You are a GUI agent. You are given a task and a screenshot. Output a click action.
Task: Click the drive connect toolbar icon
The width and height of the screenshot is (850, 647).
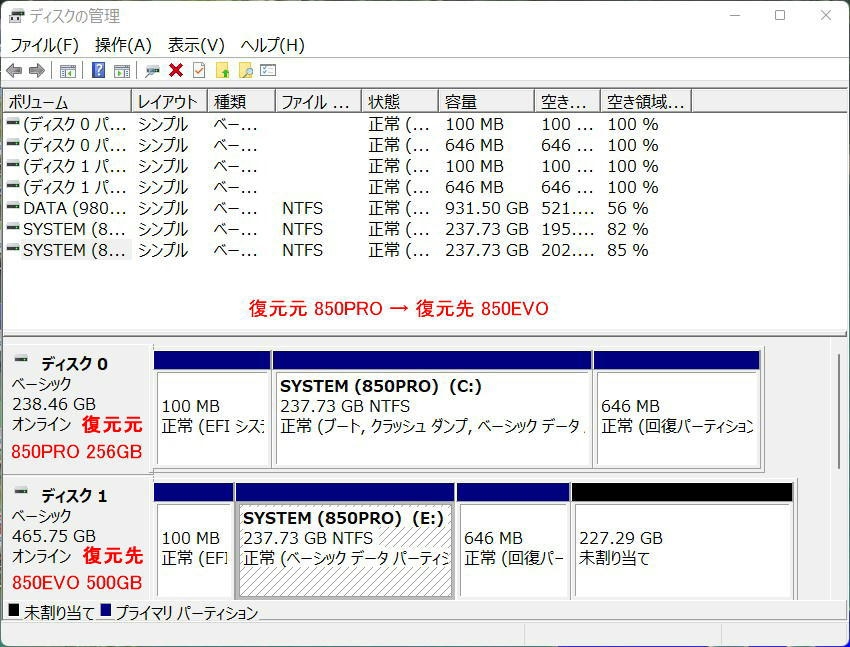pyautogui.click(x=152, y=71)
